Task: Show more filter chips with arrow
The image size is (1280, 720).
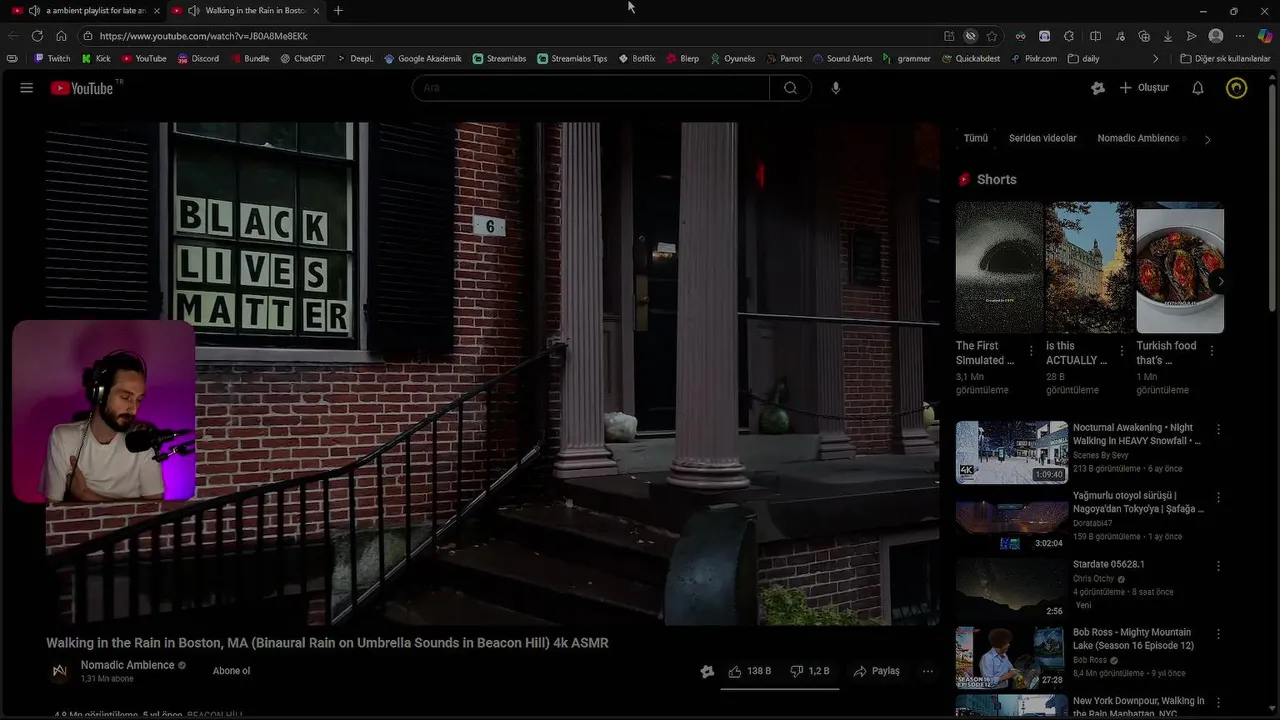Action: point(1207,139)
